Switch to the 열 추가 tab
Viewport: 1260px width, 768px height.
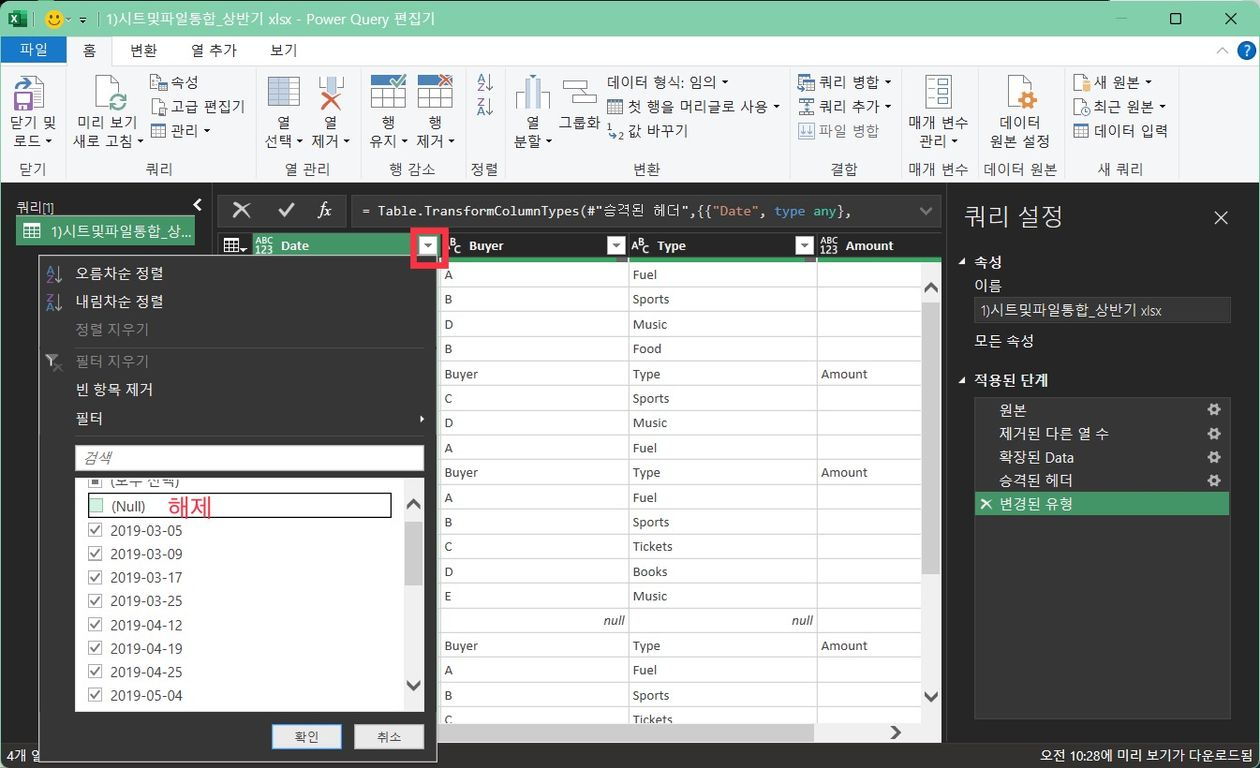[214, 49]
